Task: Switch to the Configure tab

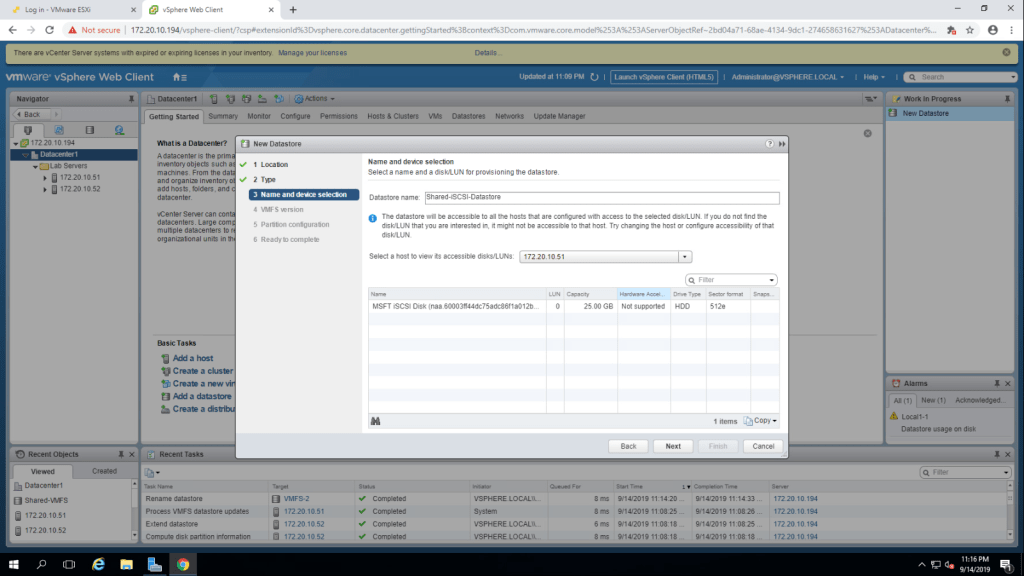Action: (294, 116)
